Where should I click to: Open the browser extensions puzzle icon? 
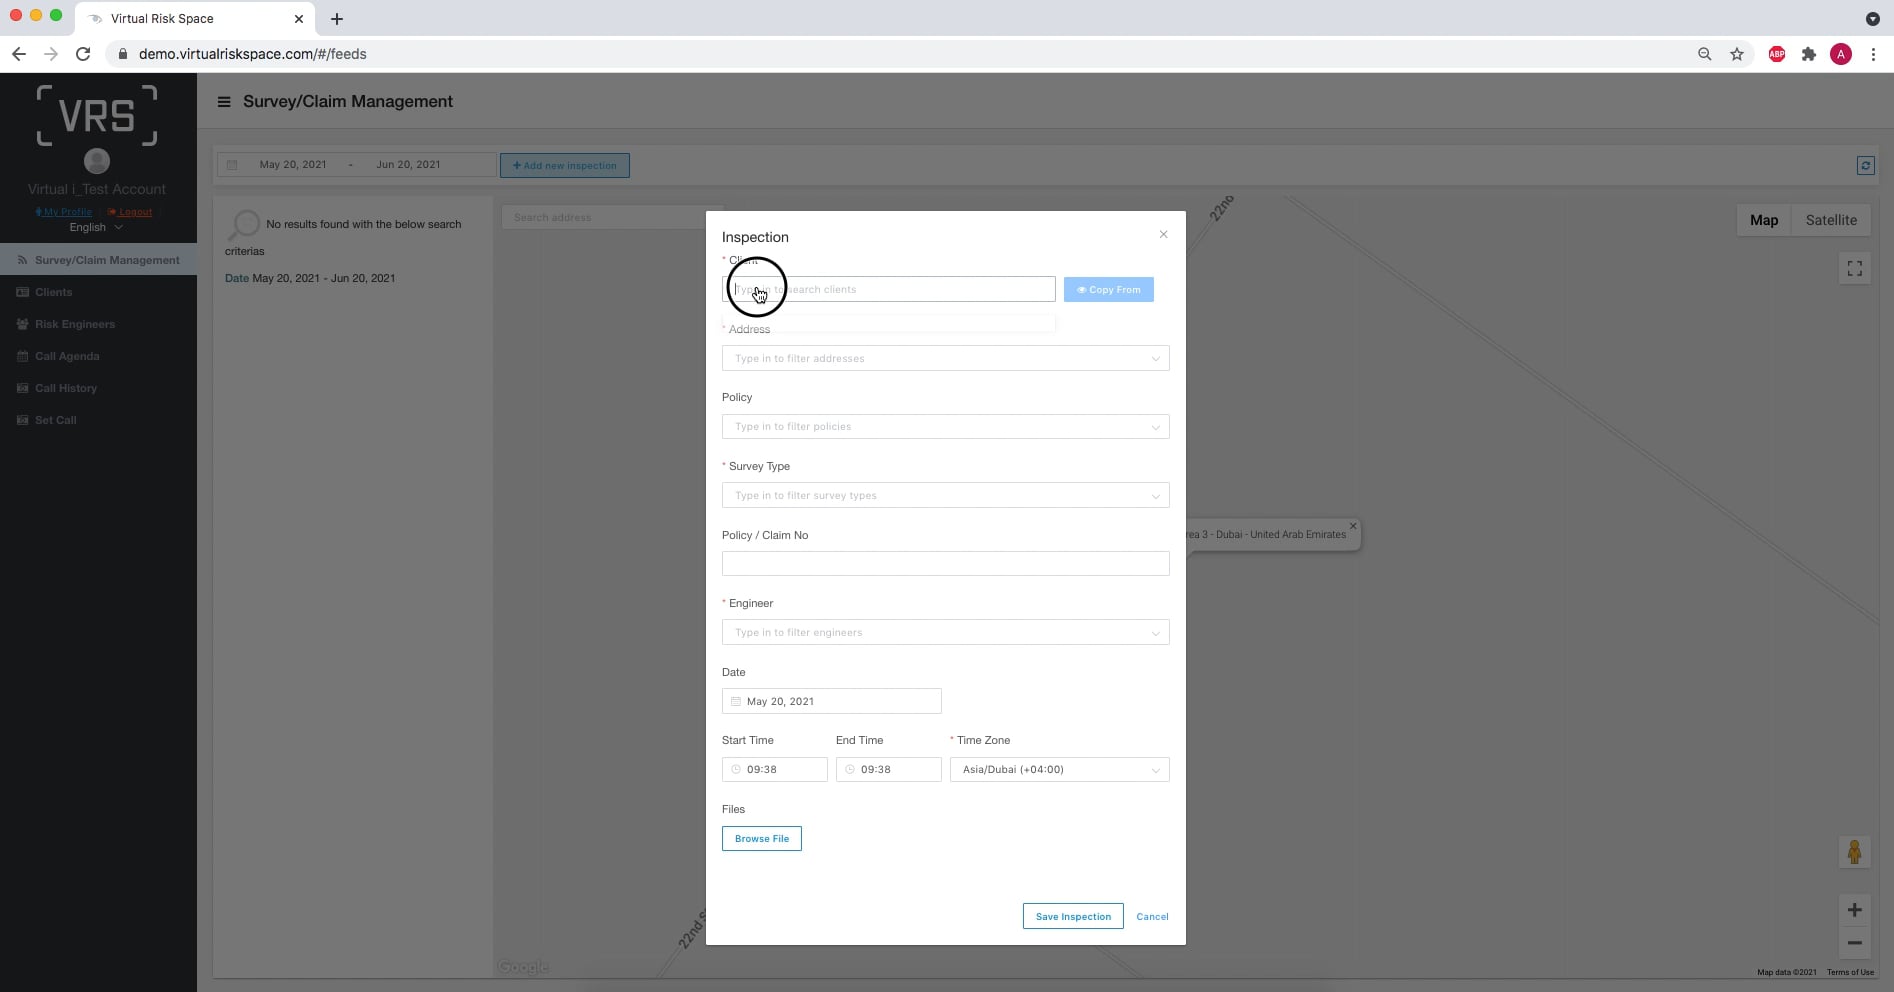click(x=1809, y=54)
